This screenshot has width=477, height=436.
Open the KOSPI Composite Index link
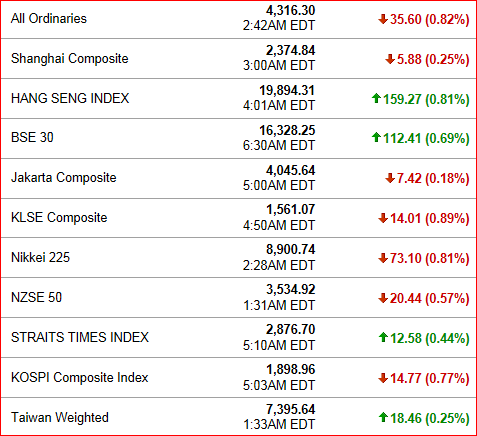click(x=80, y=378)
